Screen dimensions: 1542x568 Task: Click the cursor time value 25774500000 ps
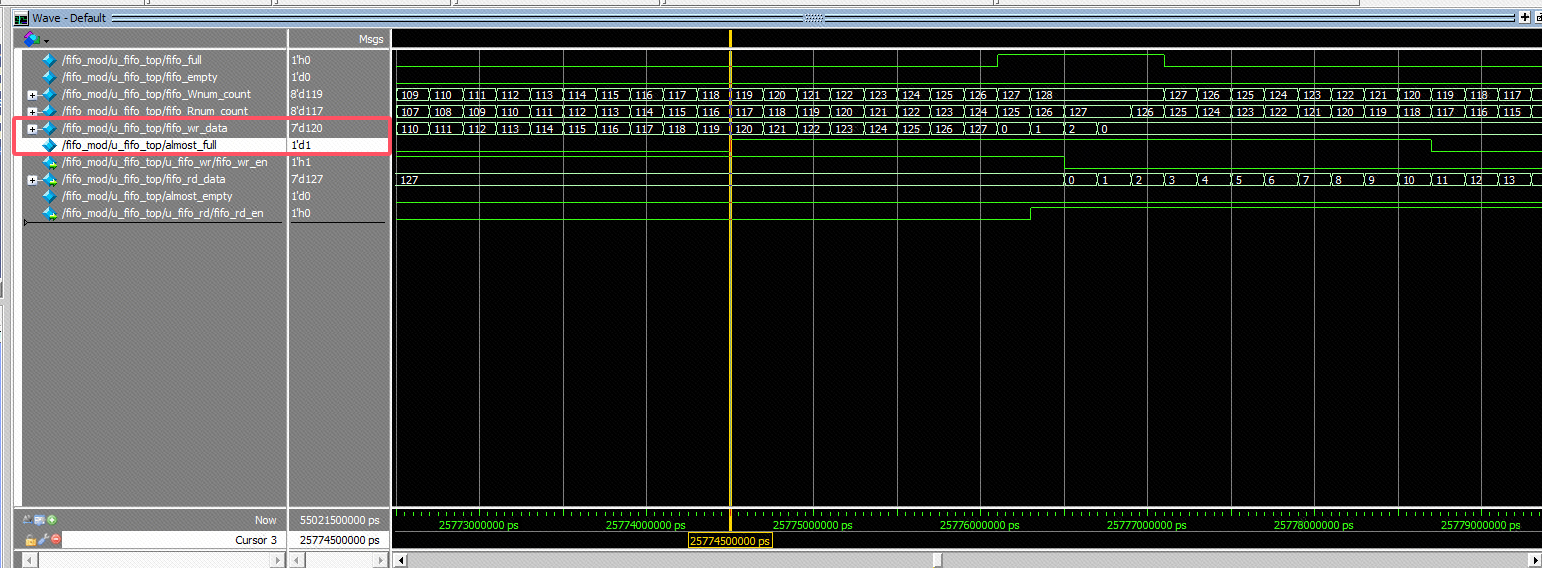339,540
